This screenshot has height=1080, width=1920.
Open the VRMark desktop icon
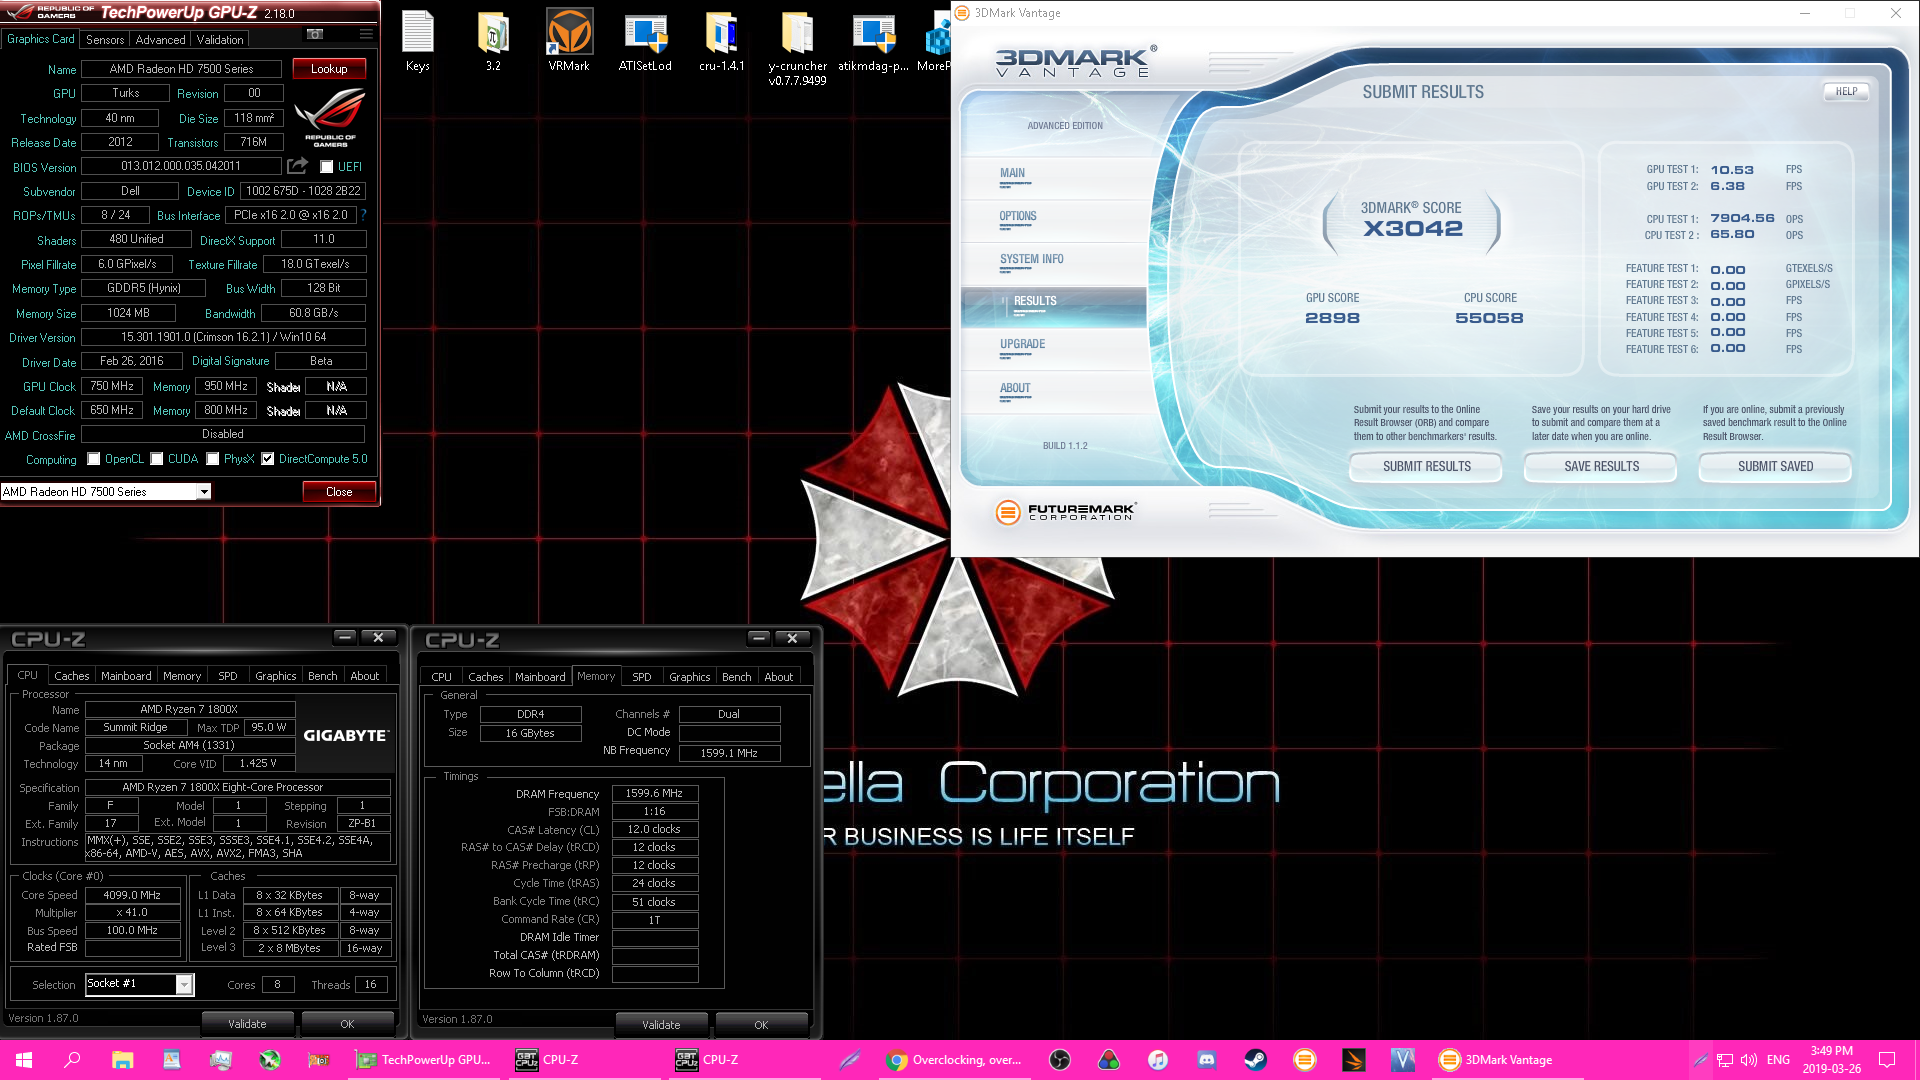tap(569, 42)
